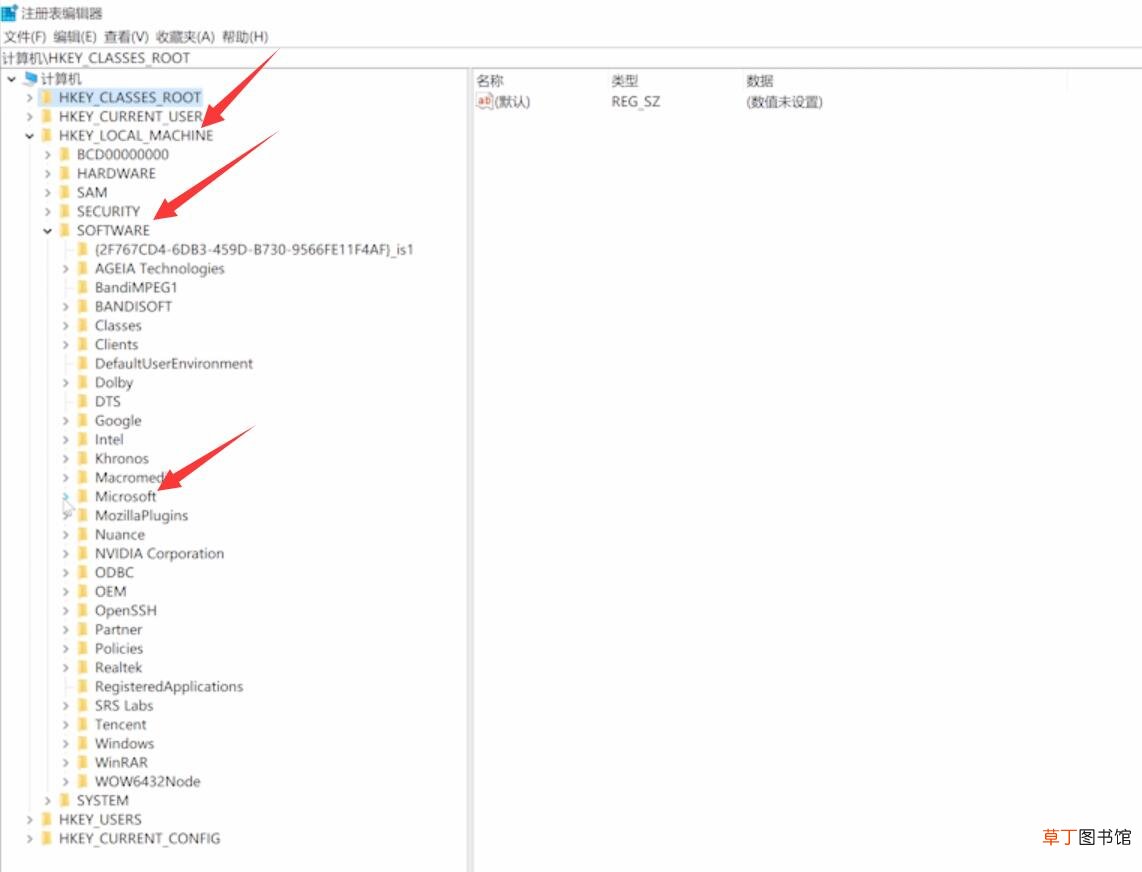Open the 编辑(E) menu
Viewport: 1142px width, 872px height.
pos(74,36)
